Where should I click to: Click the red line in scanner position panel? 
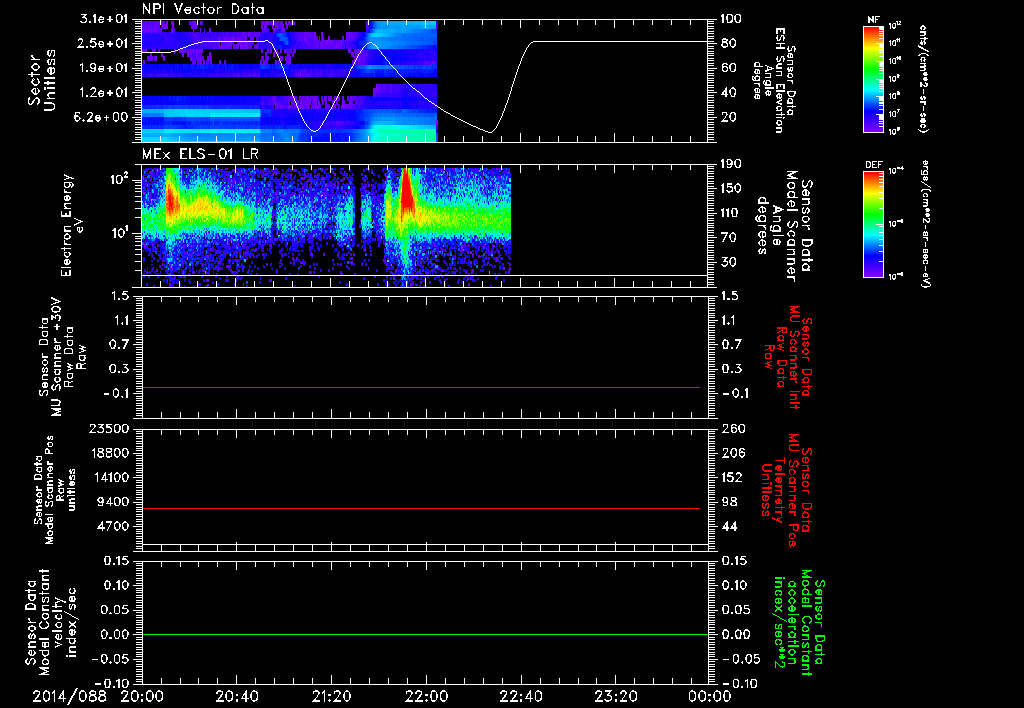pos(421,508)
